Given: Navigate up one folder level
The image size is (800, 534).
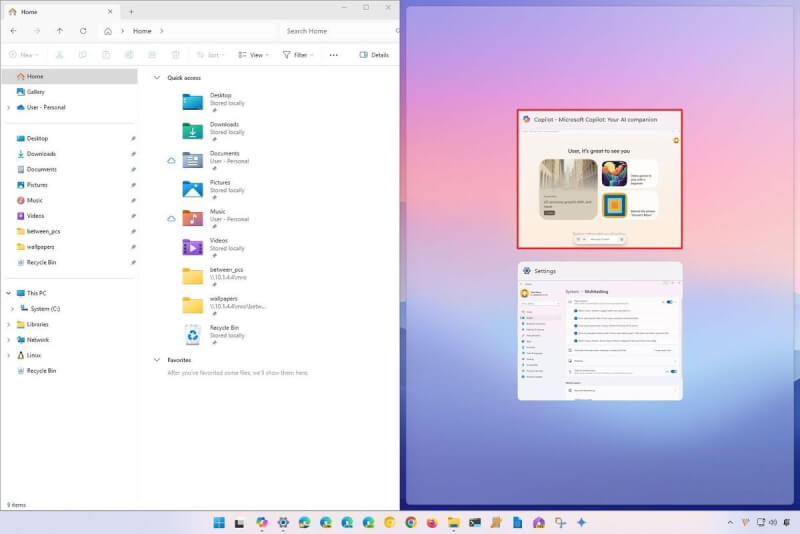Looking at the screenshot, I should [x=60, y=31].
